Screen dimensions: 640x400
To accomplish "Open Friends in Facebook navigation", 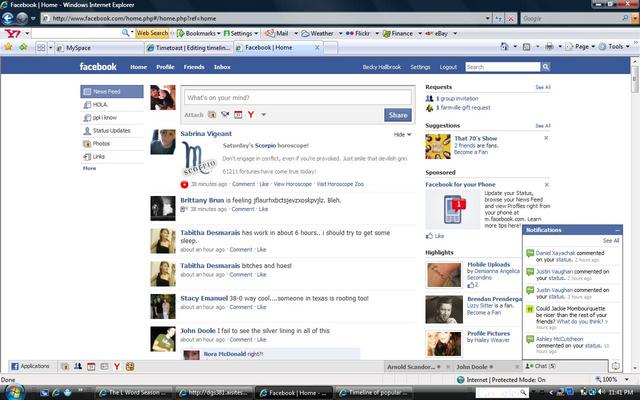I will pos(194,67).
